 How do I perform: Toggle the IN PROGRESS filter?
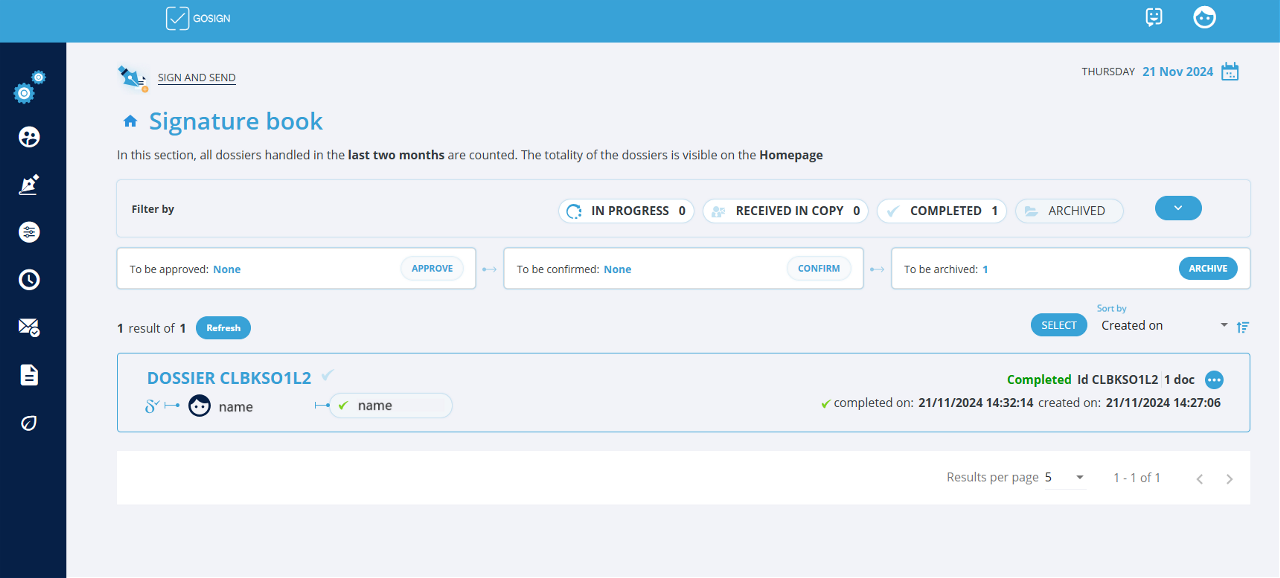(626, 211)
